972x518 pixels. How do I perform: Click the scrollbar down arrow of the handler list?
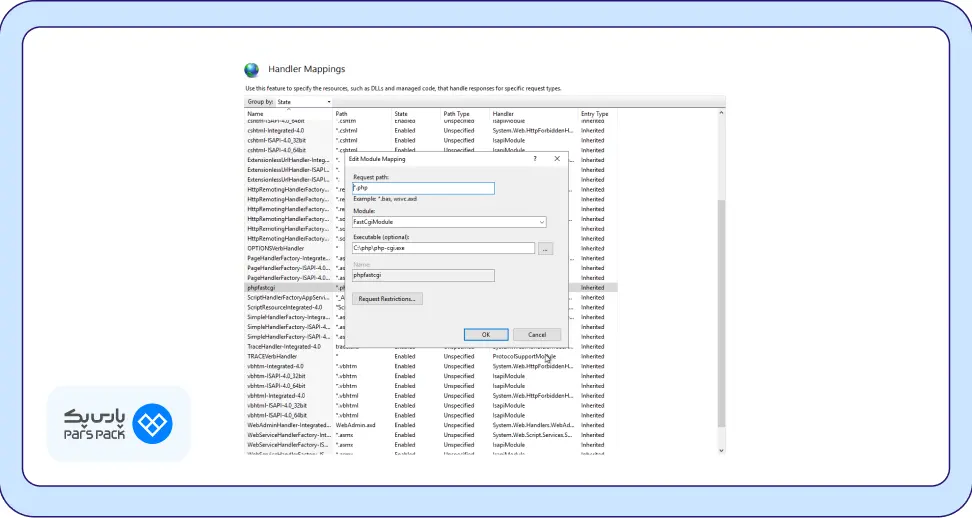click(x=721, y=450)
